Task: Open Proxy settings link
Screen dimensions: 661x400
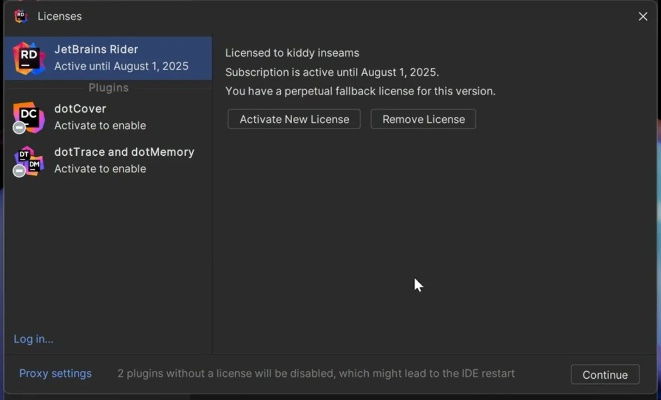Action: [x=56, y=374]
